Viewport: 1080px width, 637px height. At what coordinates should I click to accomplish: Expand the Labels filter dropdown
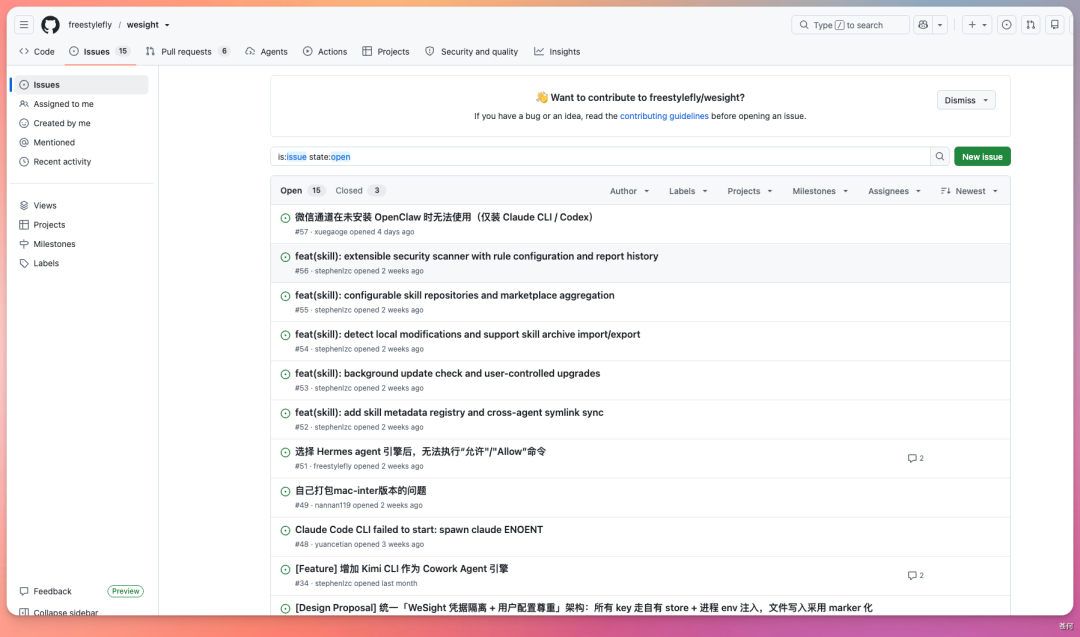[x=688, y=191]
